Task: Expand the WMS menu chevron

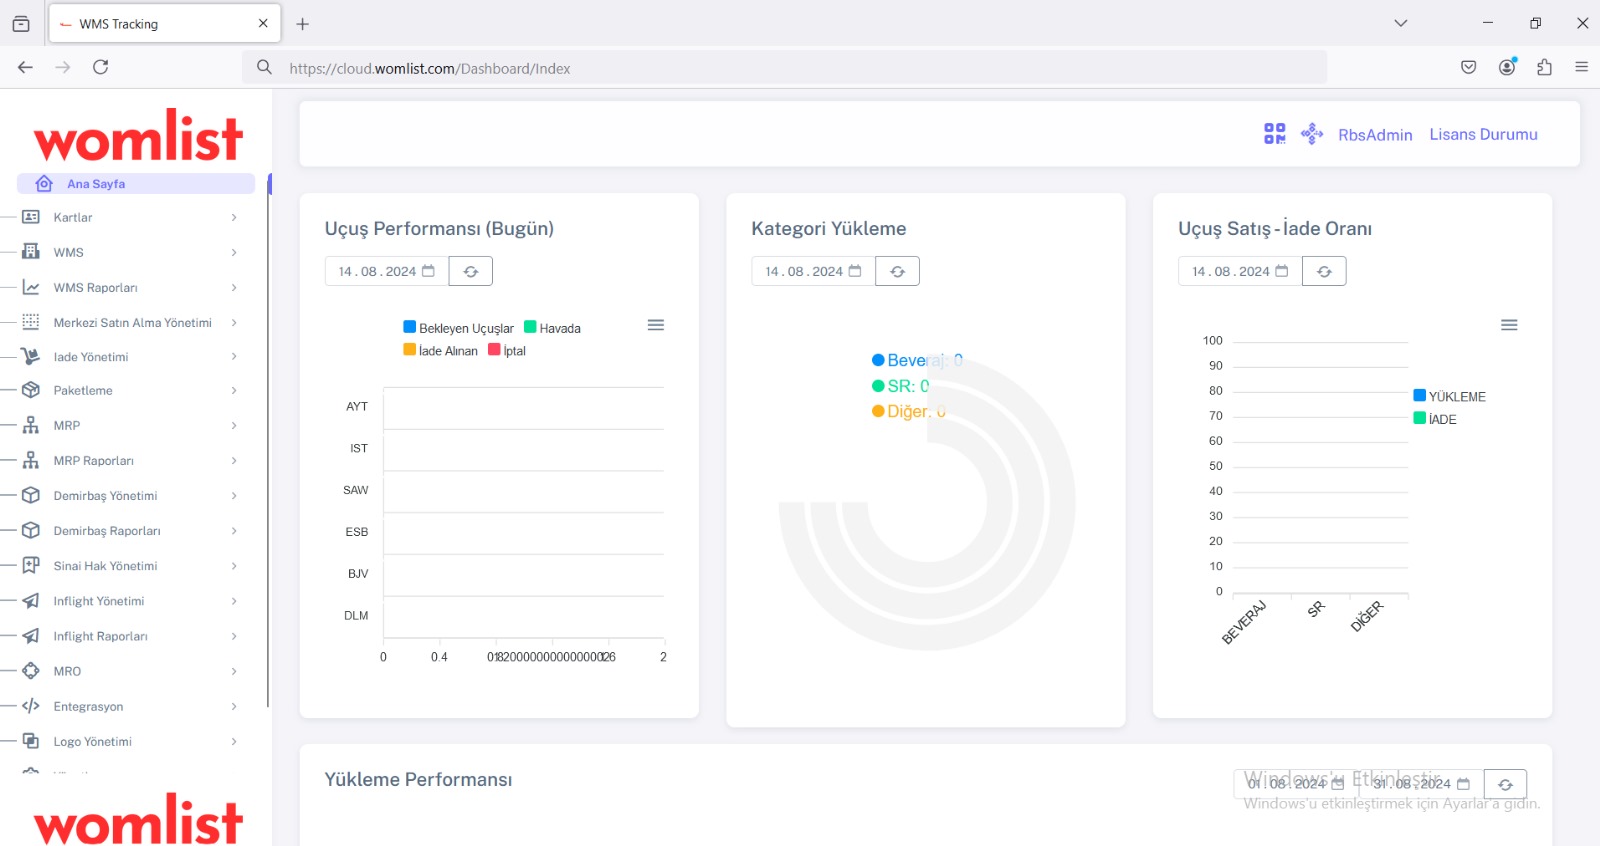Action: [x=234, y=252]
